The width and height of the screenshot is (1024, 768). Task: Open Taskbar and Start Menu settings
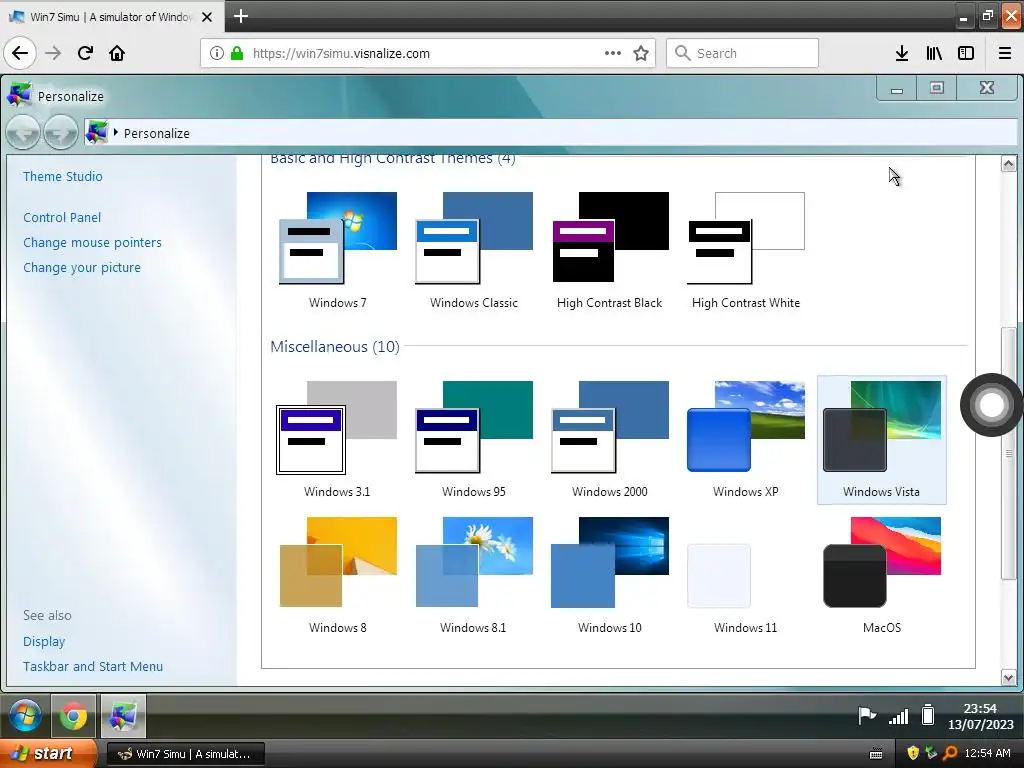[x=93, y=666]
